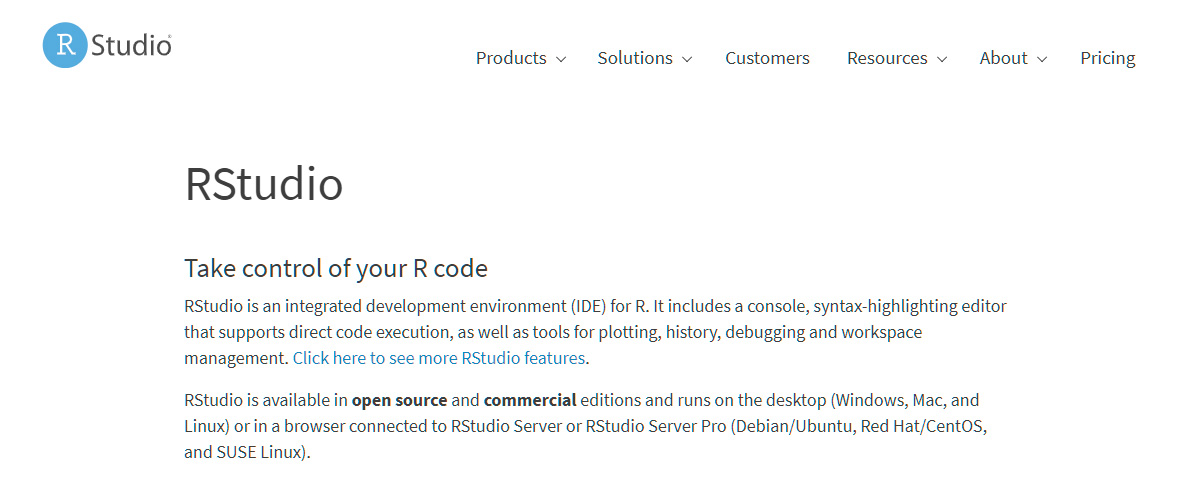Viewport: 1183px width, 502px height.
Task: Go to the Customers page
Action: click(x=767, y=58)
